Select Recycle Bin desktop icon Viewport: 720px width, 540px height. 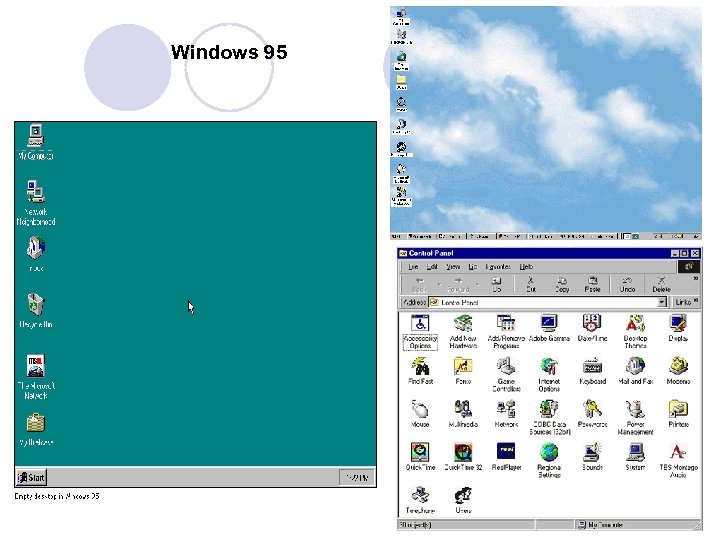point(35,310)
